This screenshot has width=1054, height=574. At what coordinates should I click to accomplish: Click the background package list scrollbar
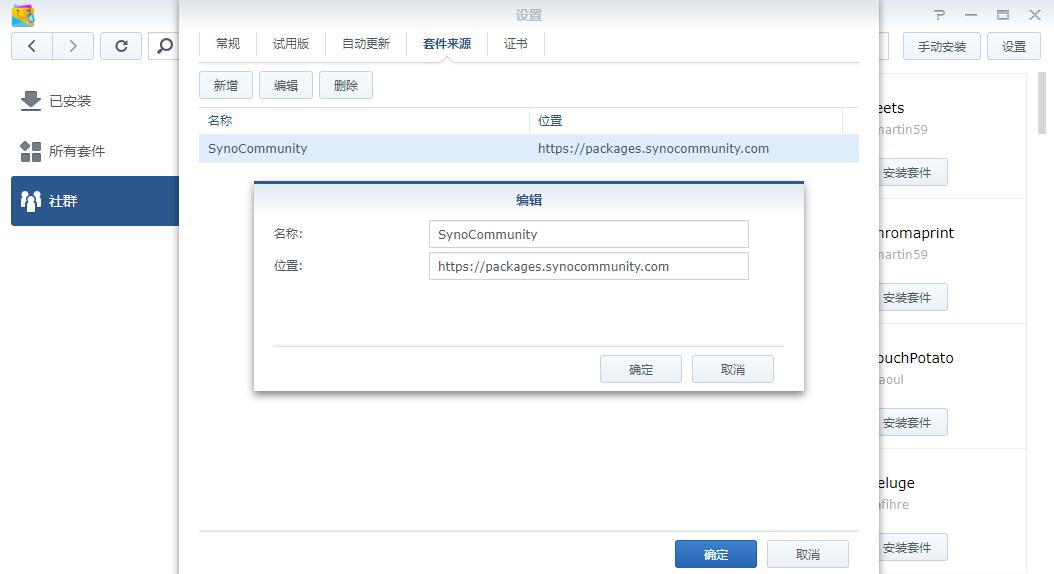click(1042, 104)
